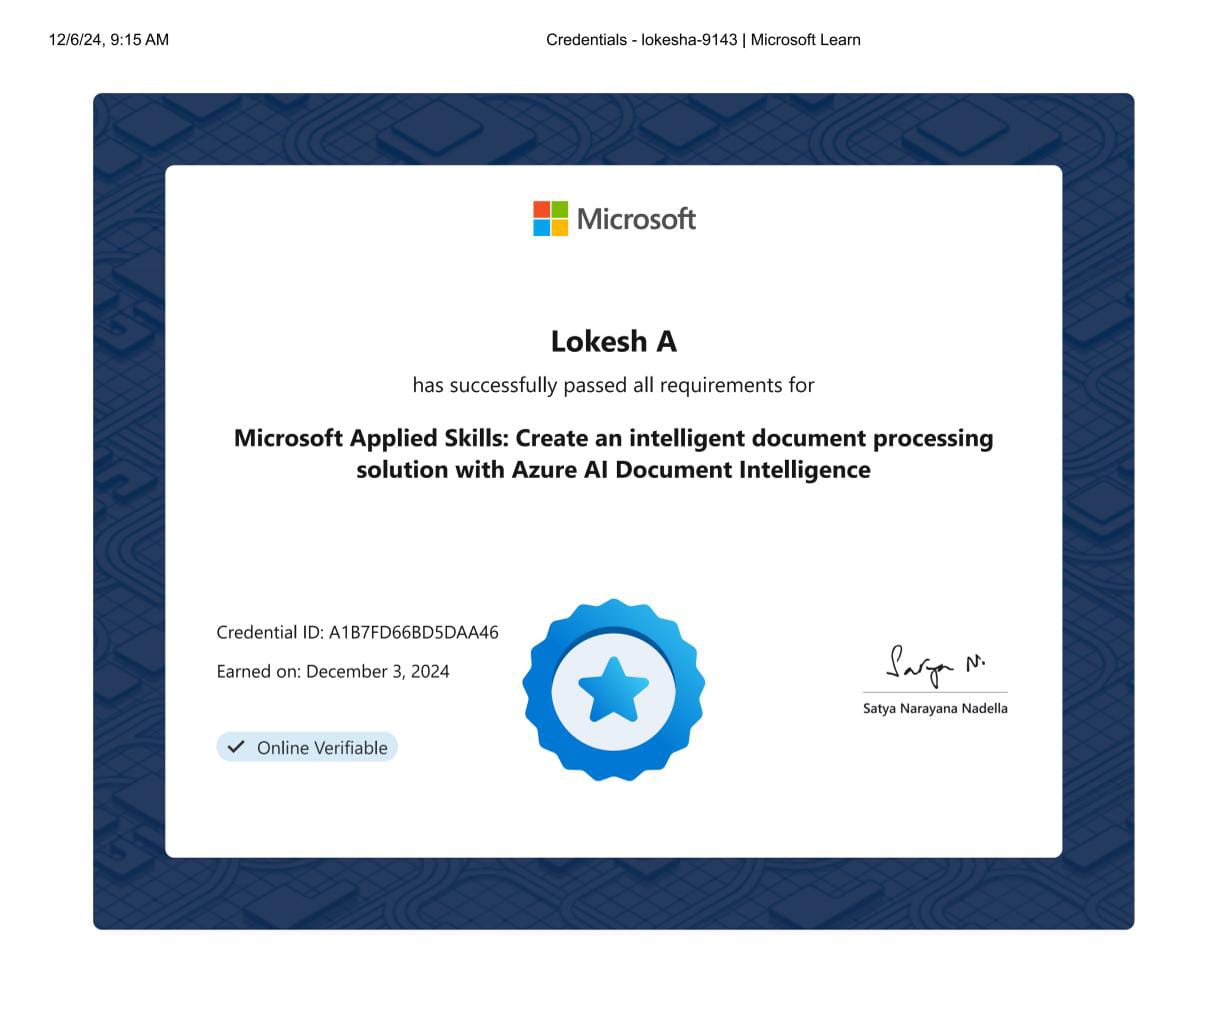
Task: Click the blue square of the Microsoft logo
Action: (541, 227)
